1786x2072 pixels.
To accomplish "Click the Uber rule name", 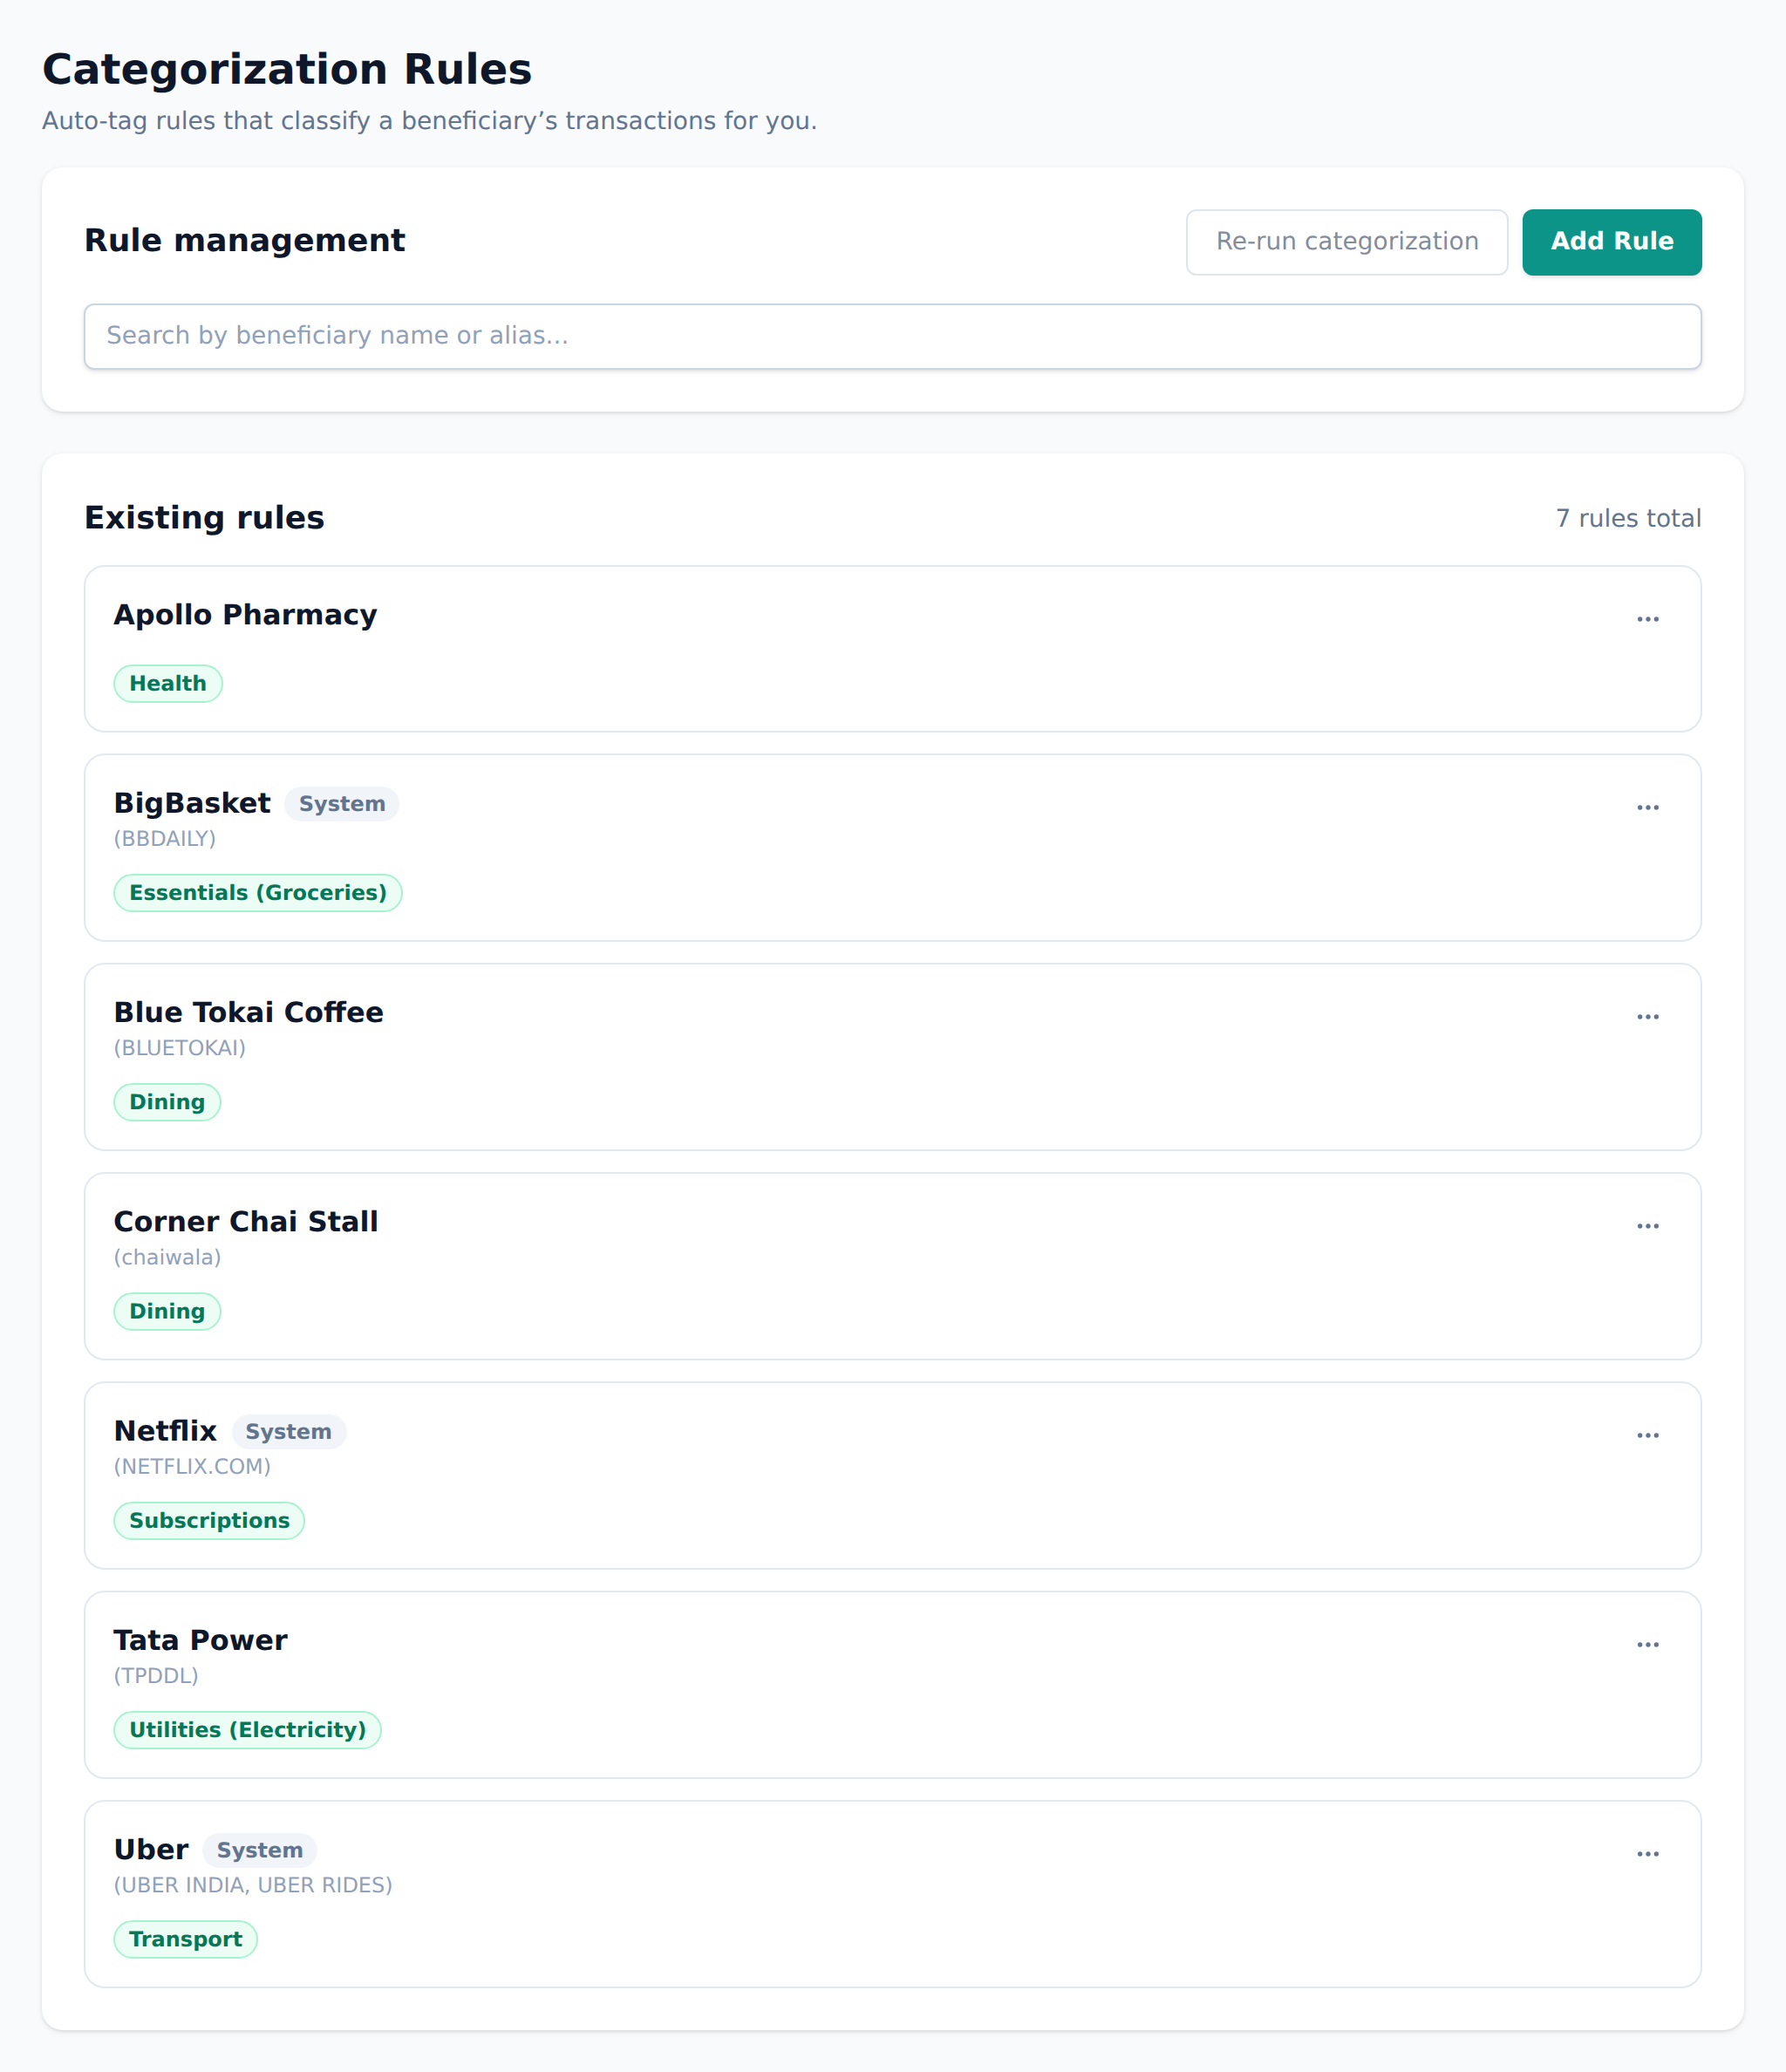I will click(151, 1849).
